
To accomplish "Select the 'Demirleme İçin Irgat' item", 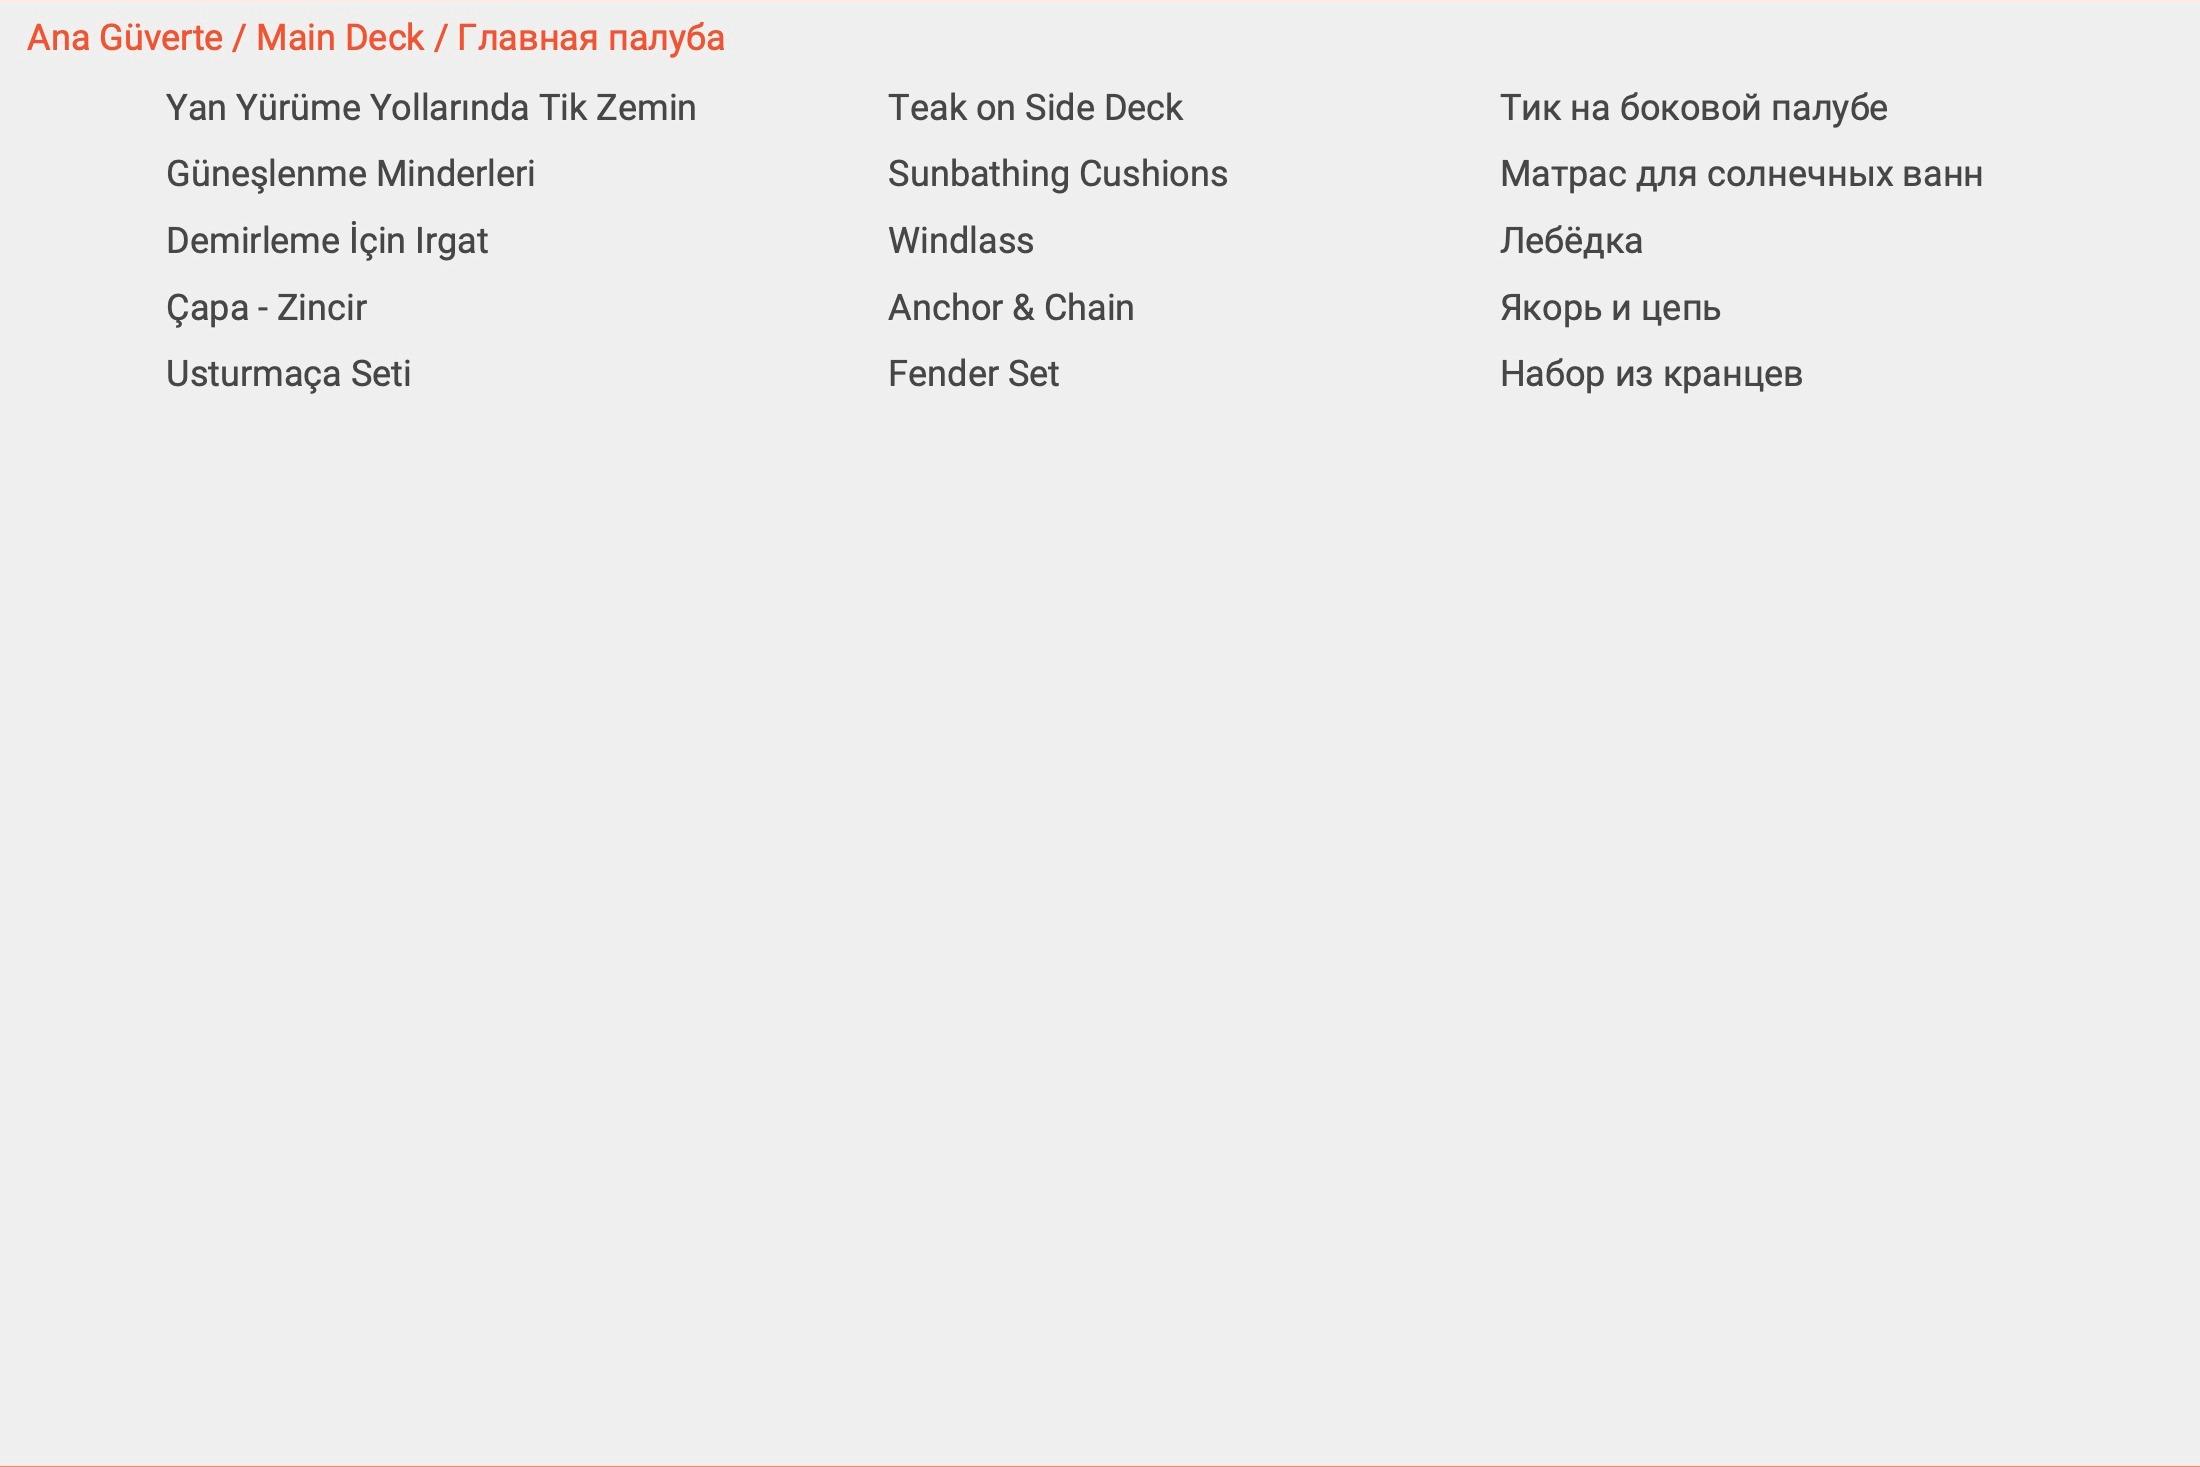I will pyautogui.click(x=327, y=241).
